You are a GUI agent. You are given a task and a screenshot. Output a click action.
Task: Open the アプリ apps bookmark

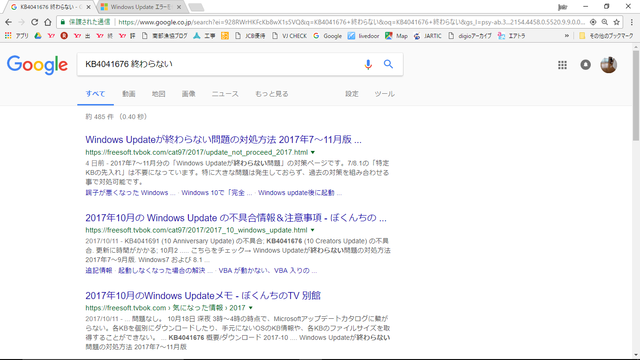(x=17, y=36)
